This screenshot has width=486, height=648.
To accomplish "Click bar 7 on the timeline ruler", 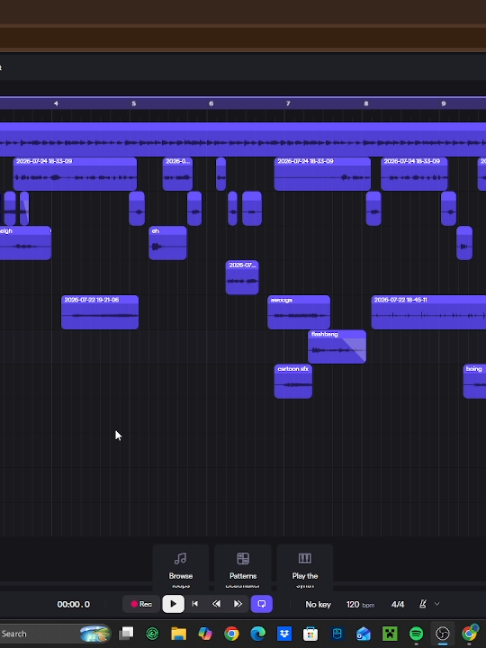I will (288, 103).
